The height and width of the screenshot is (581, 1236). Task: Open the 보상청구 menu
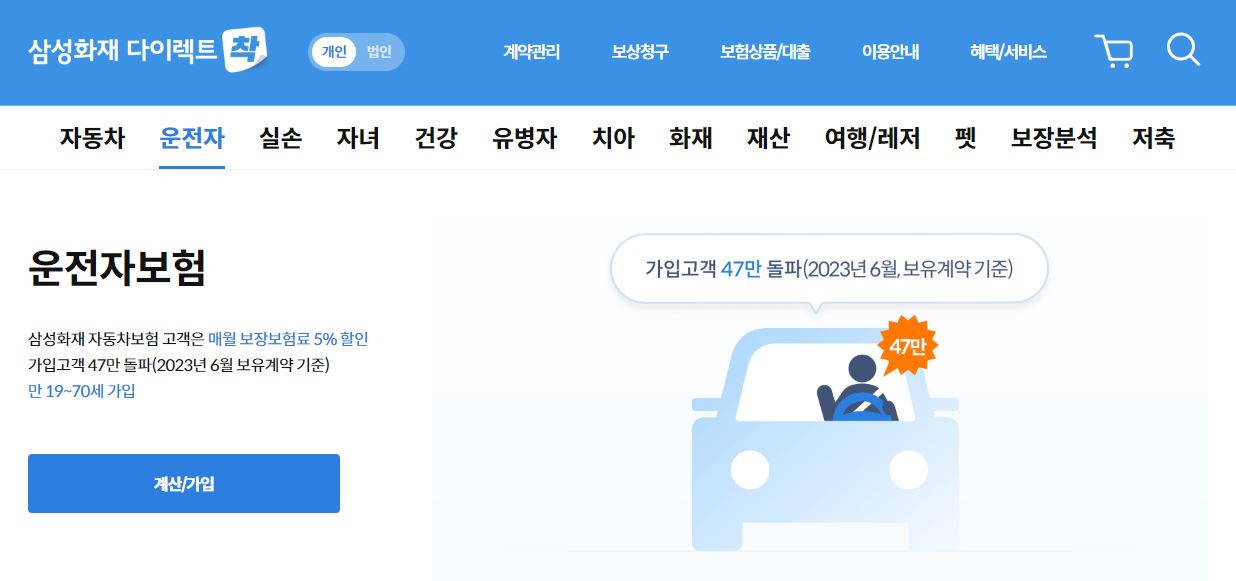coord(640,52)
